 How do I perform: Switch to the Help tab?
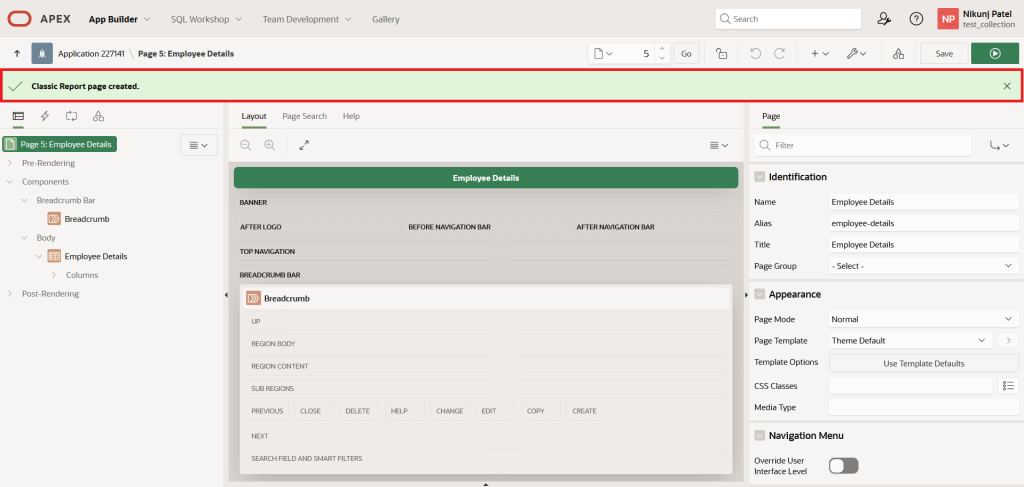click(x=351, y=116)
